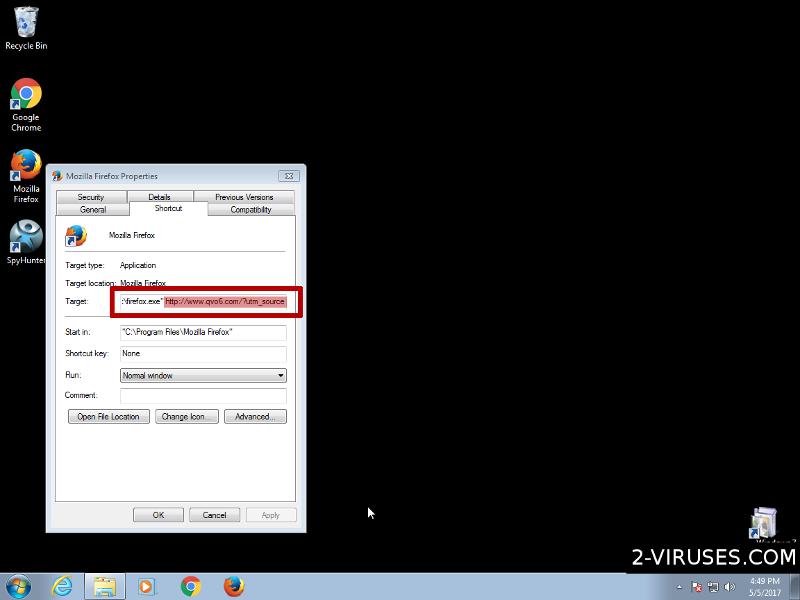Switch to the Security tab
Viewport: 800px width, 600px height.
click(91, 197)
